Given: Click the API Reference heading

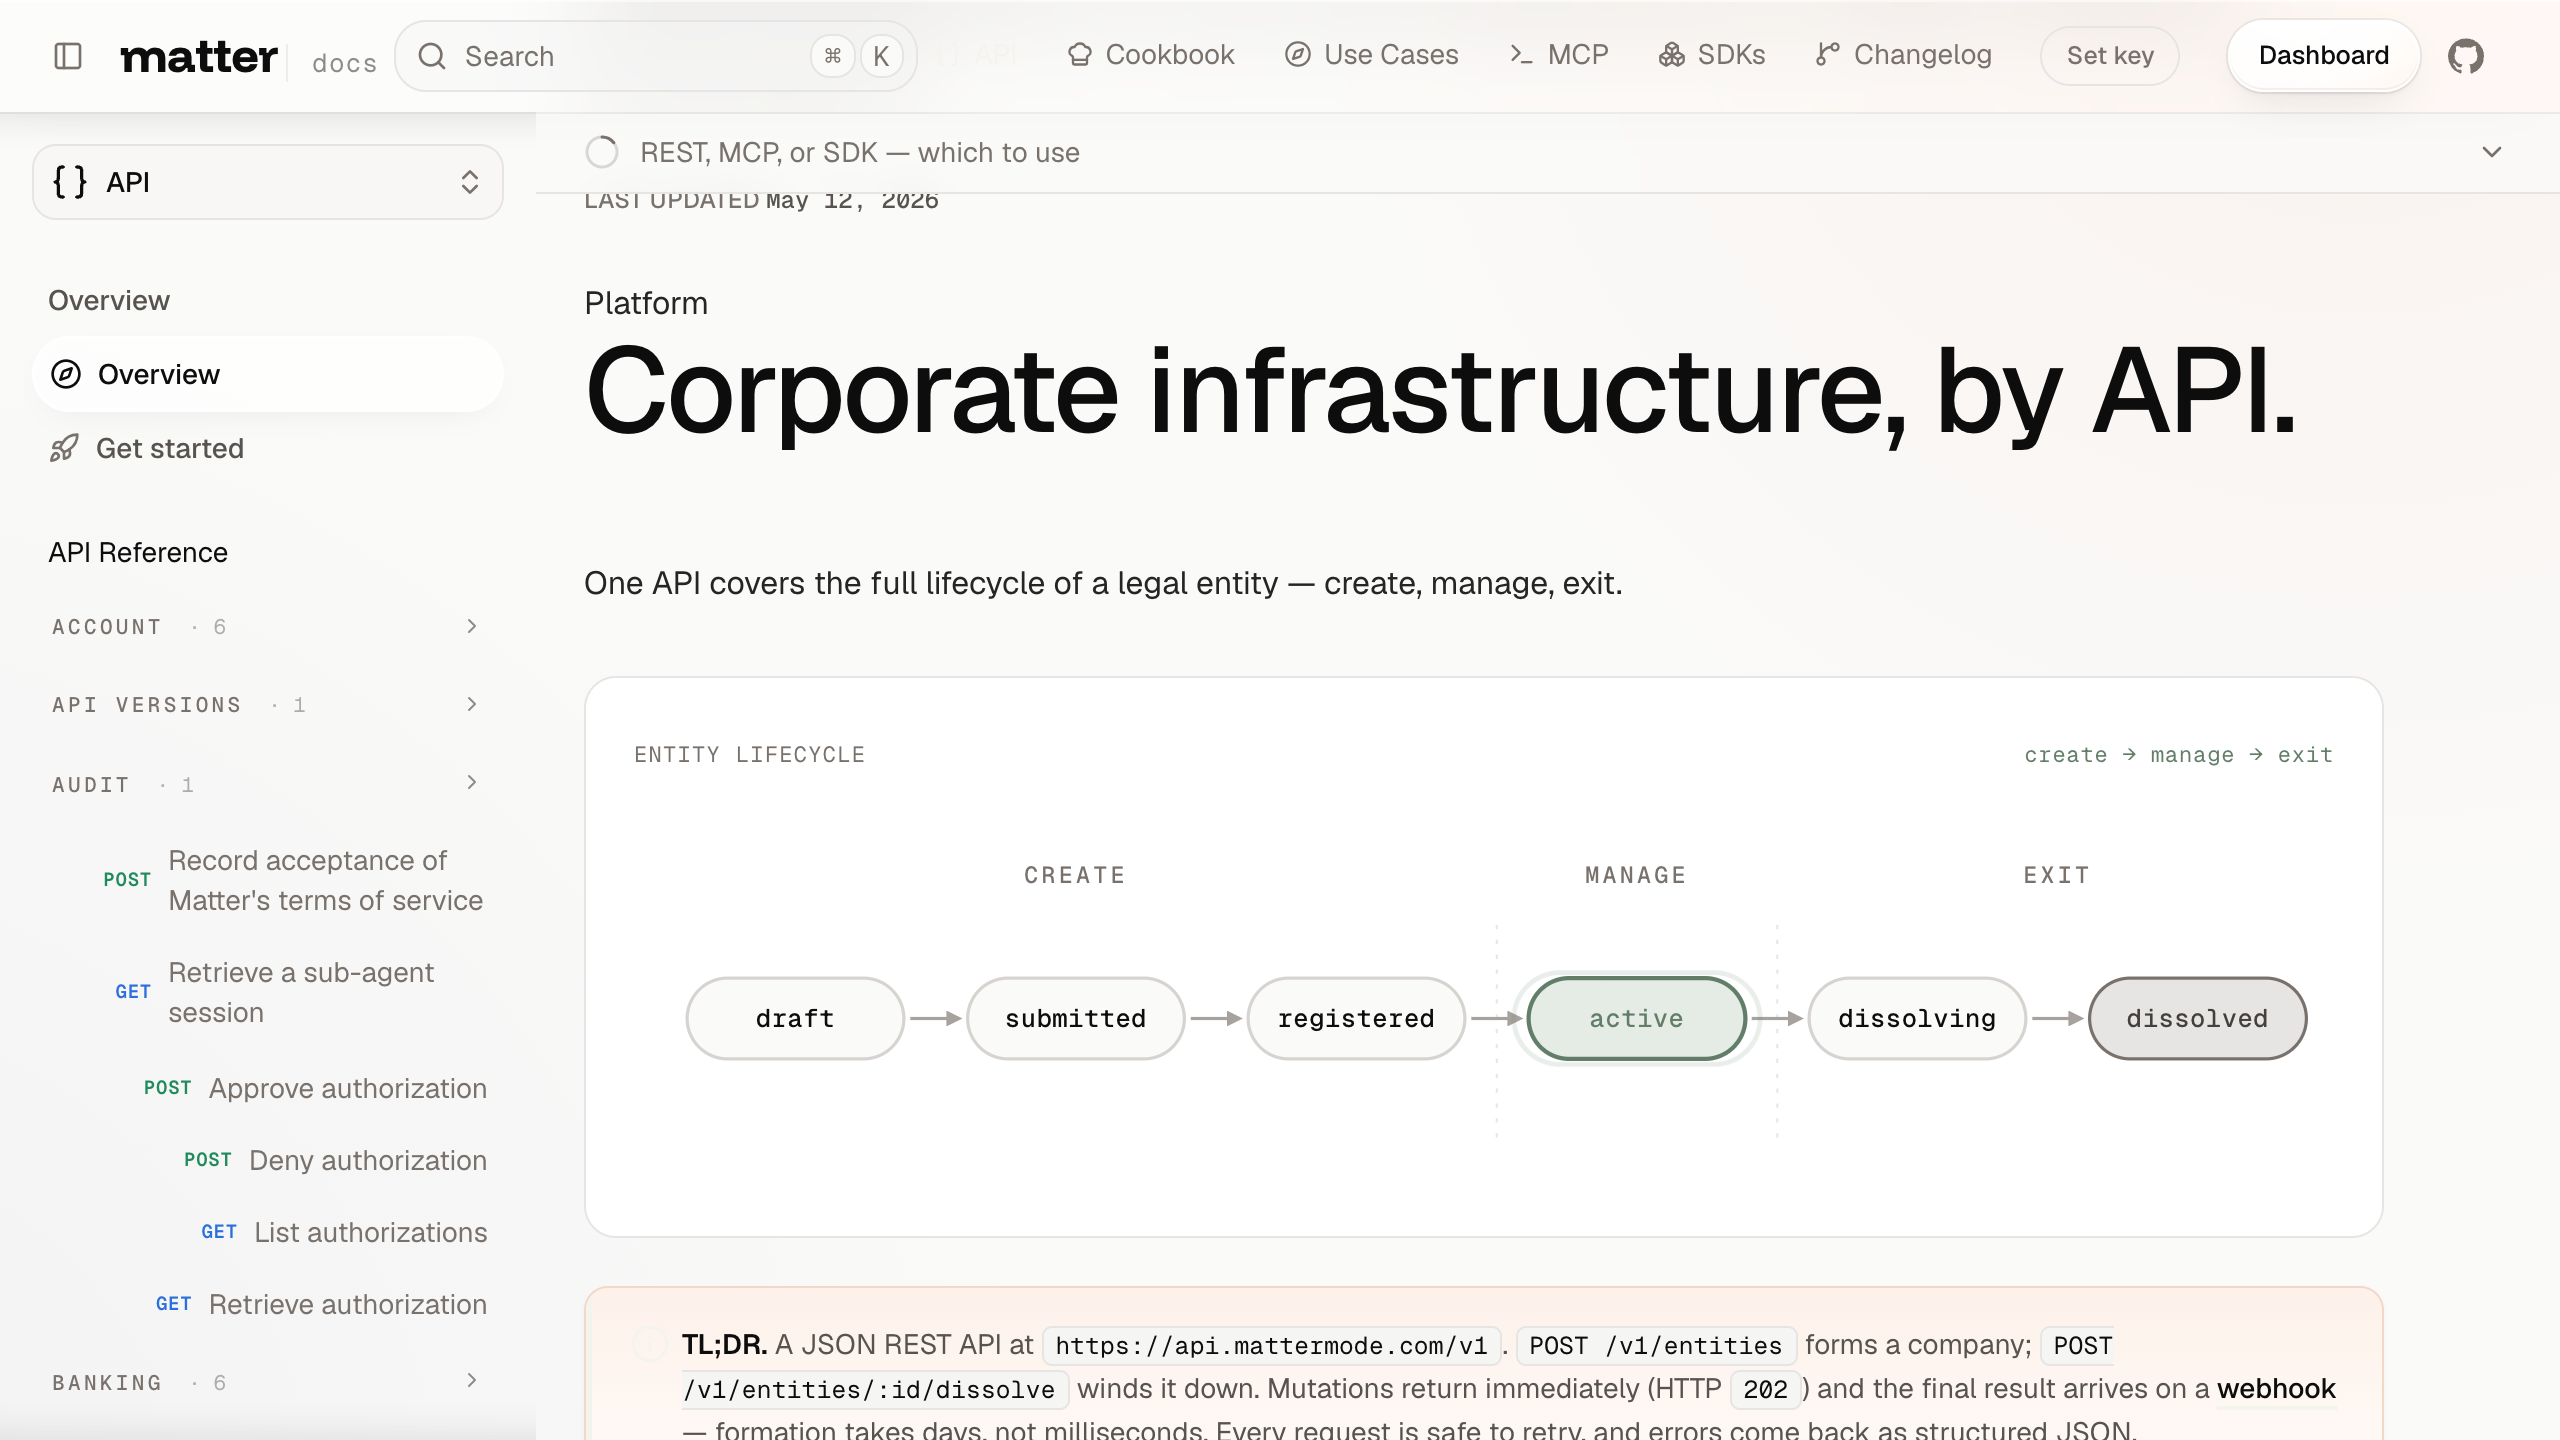Looking at the screenshot, I should click(138, 553).
